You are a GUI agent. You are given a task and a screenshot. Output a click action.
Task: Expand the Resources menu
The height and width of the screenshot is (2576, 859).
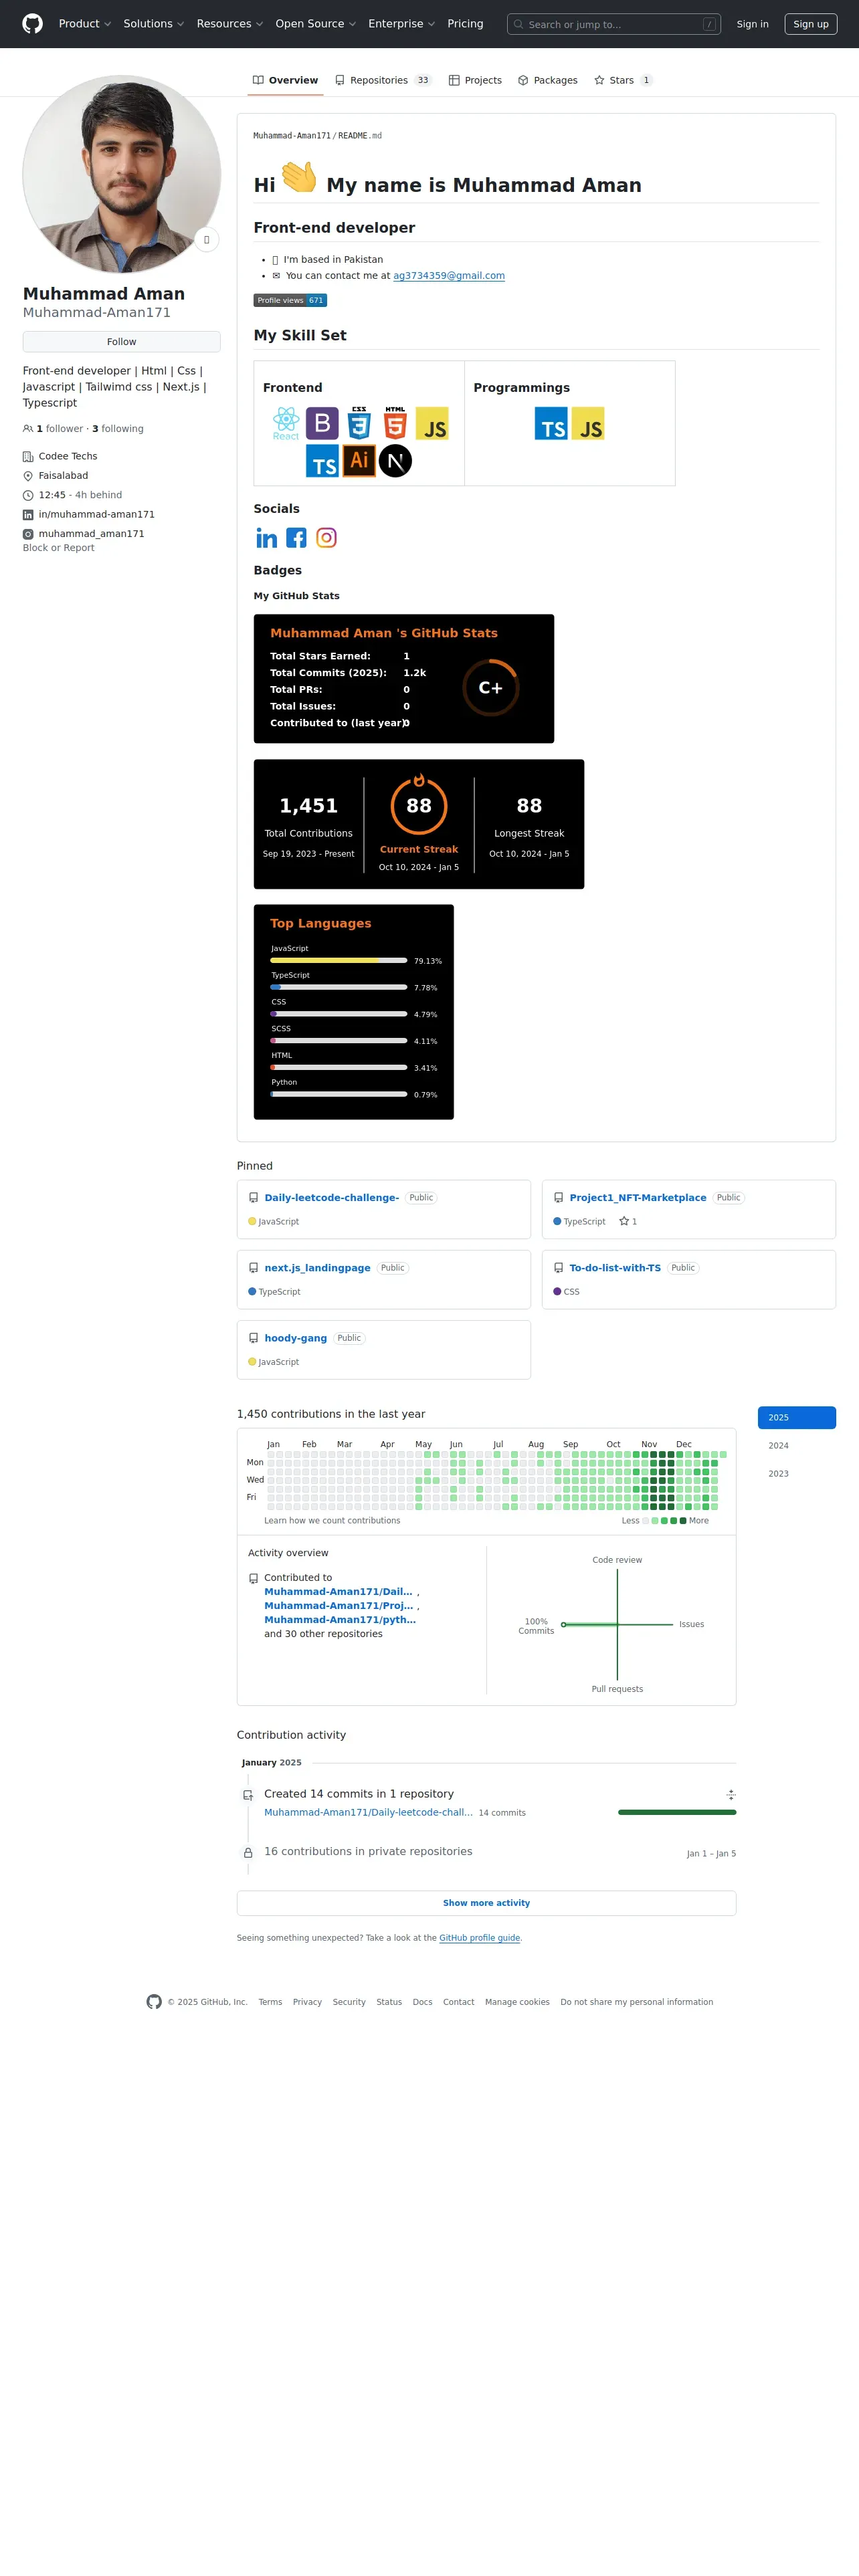tap(230, 24)
